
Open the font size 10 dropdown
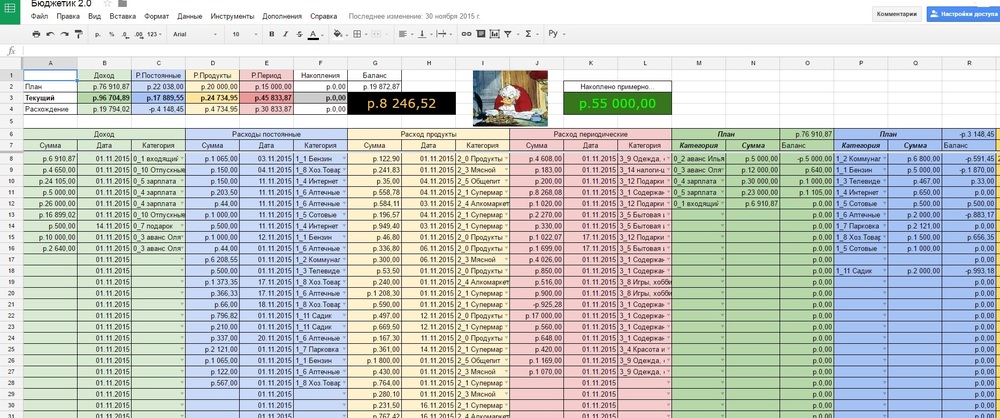point(243,34)
